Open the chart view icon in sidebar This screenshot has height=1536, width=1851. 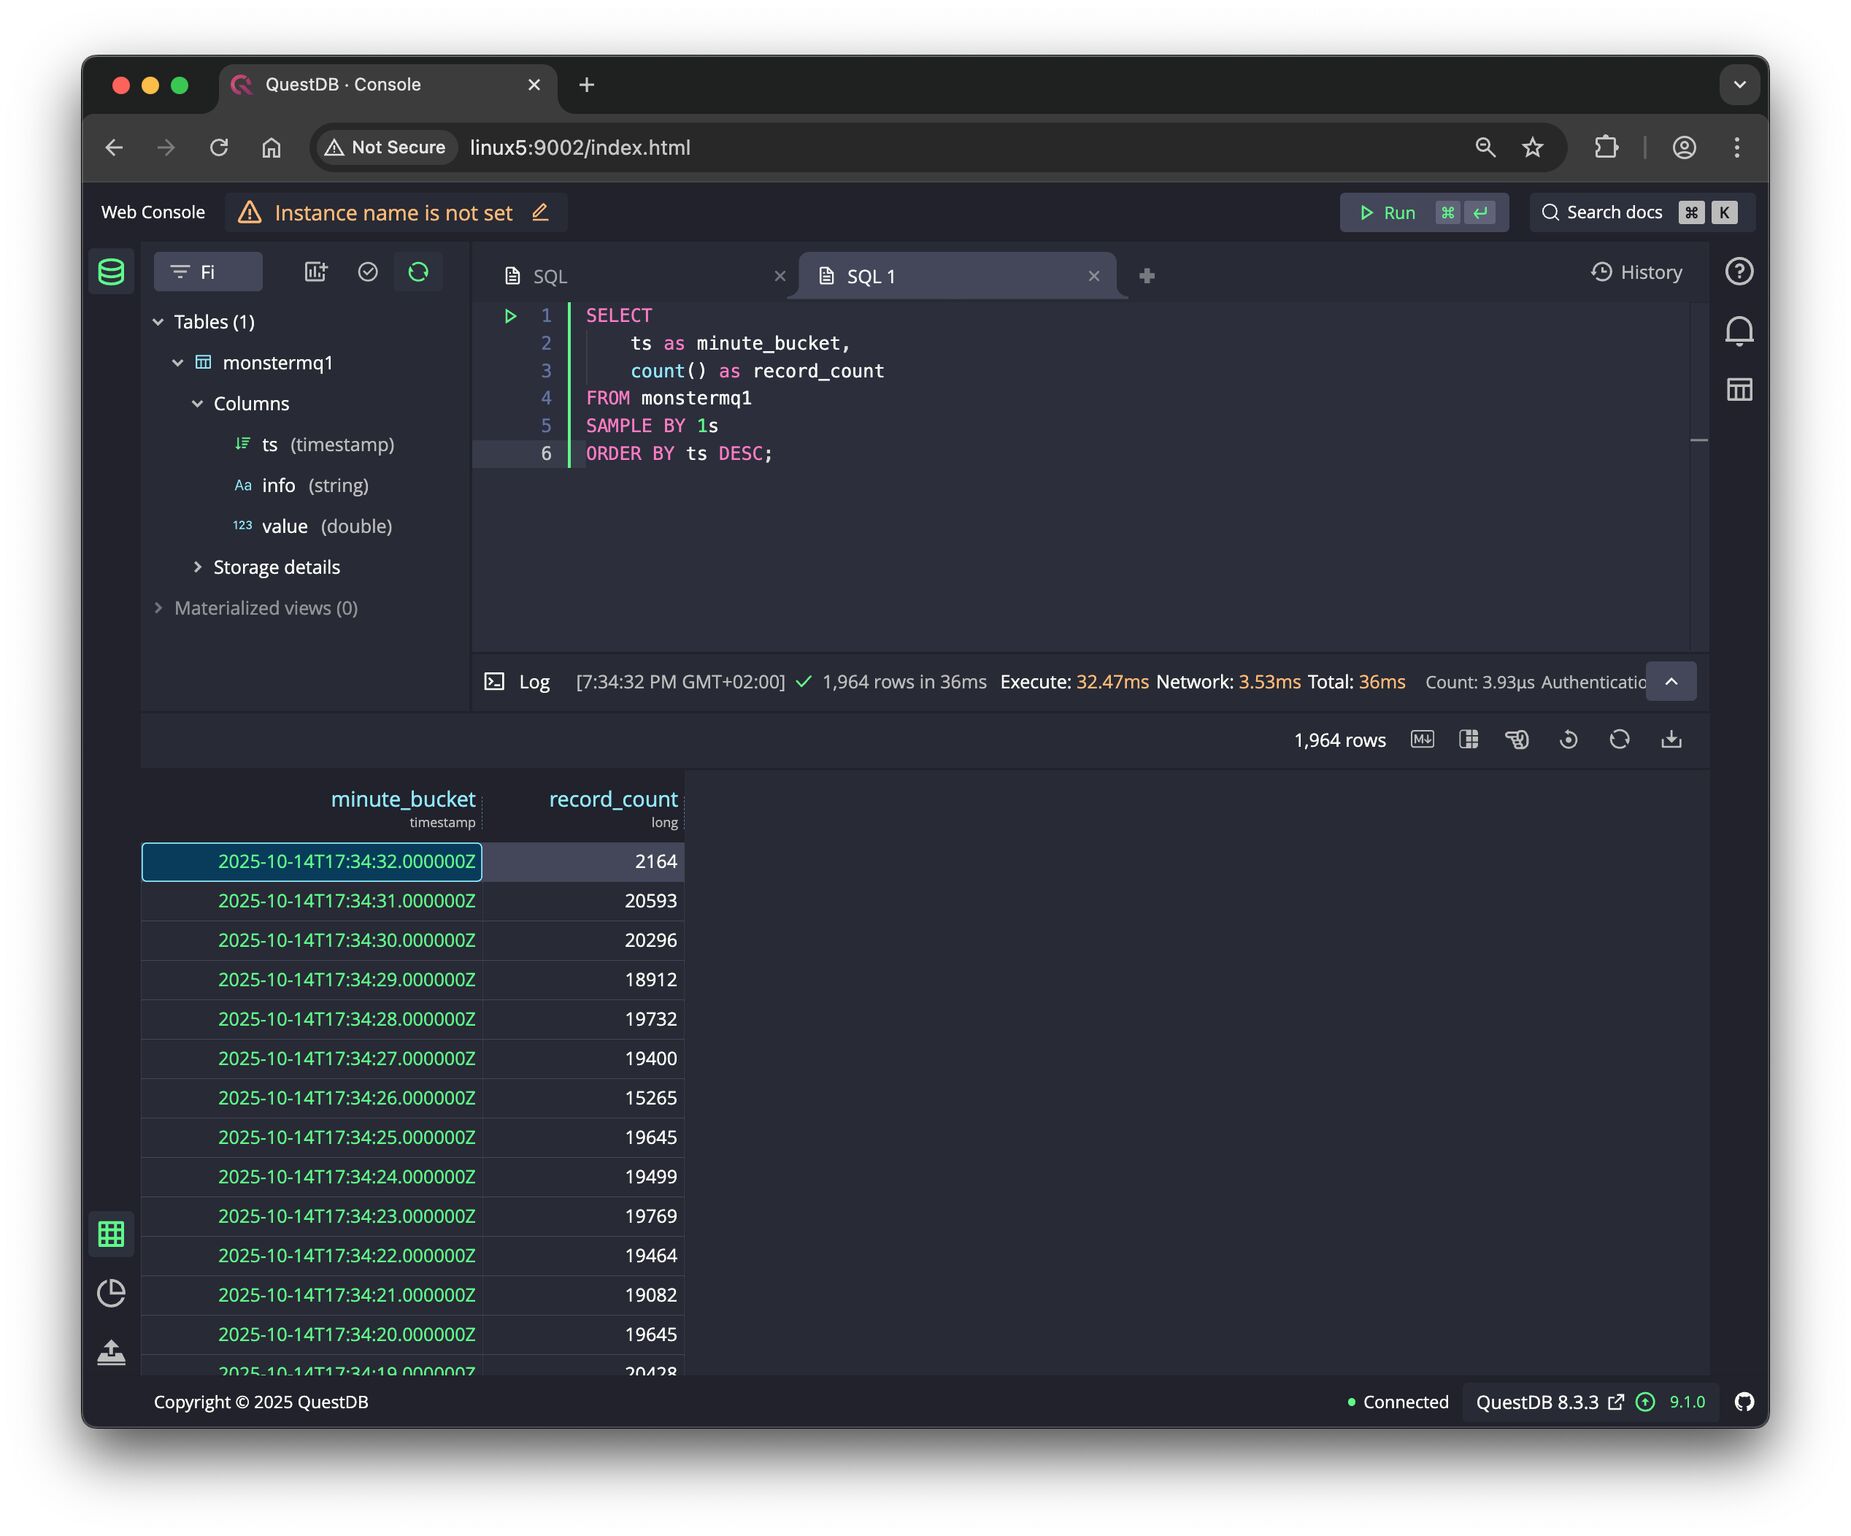[111, 1293]
